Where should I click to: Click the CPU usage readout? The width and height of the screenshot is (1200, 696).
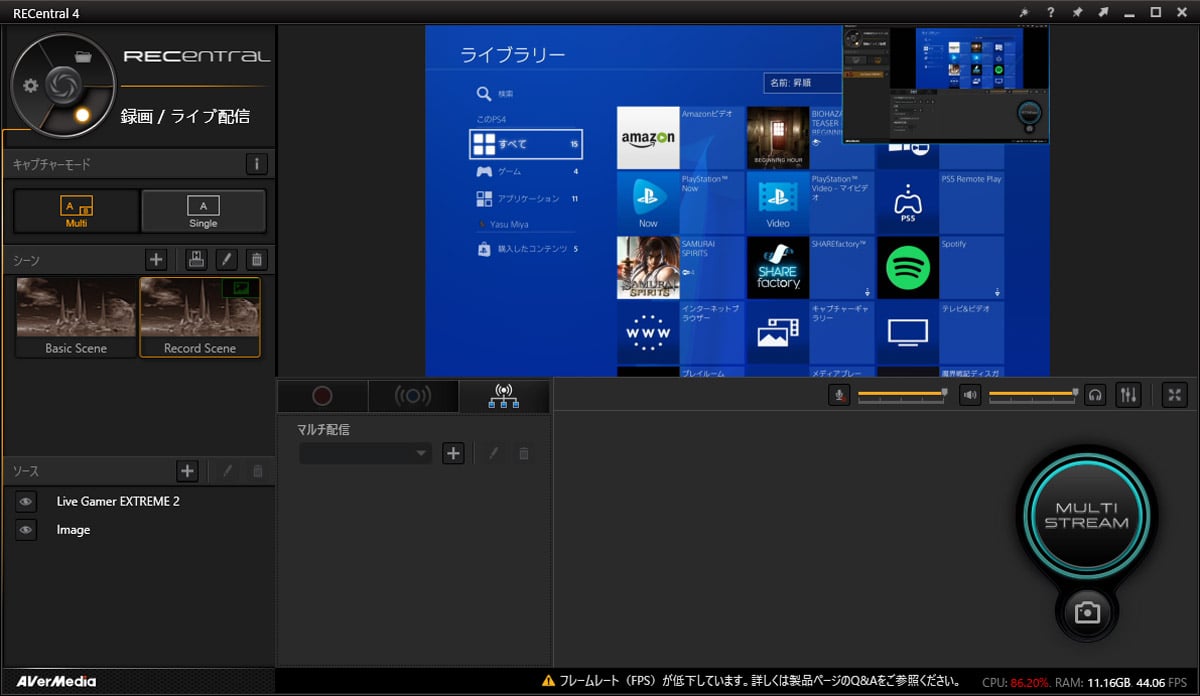pyautogui.click(x=1016, y=681)
